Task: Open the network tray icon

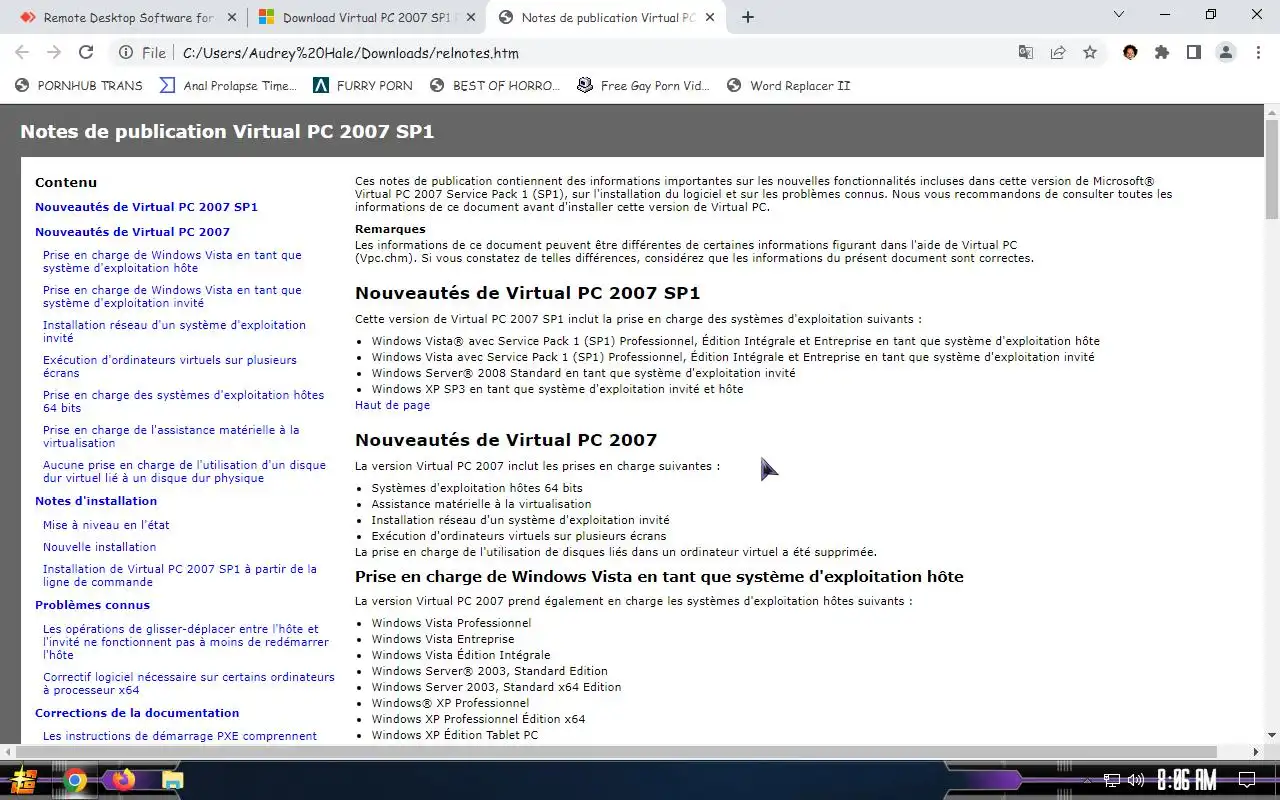Action: [x=1112, y=780]
